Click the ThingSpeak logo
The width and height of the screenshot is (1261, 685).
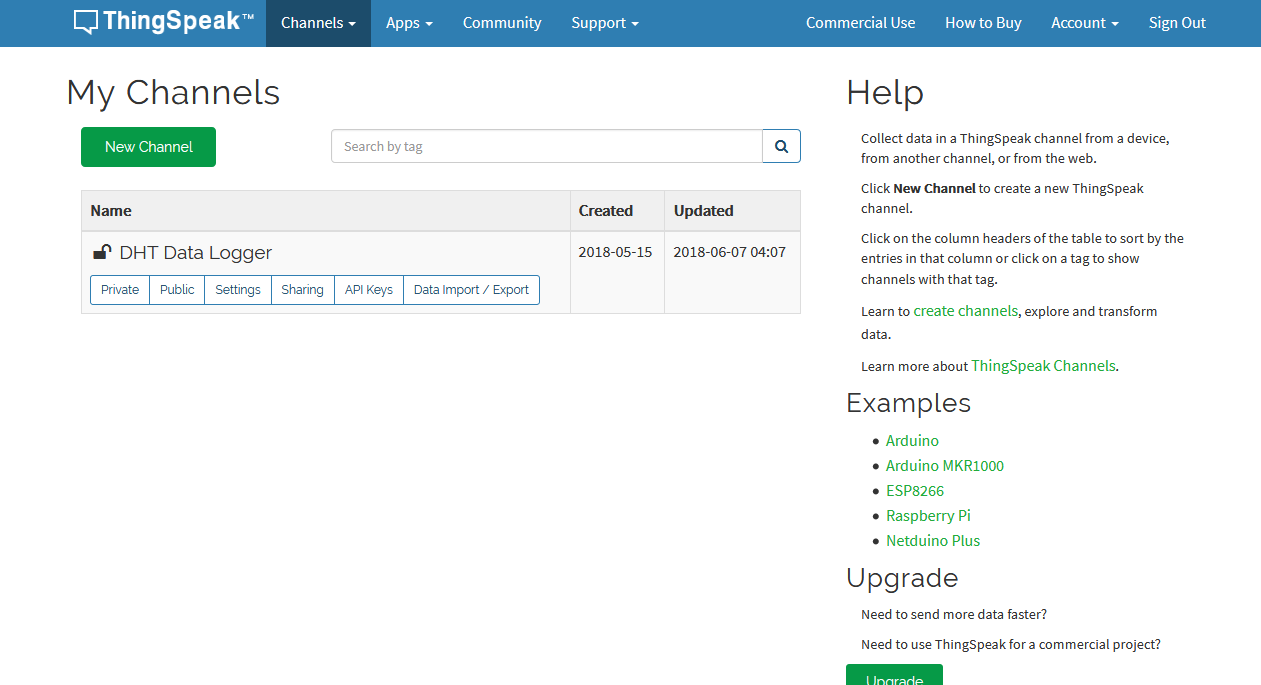coord(164,22)
